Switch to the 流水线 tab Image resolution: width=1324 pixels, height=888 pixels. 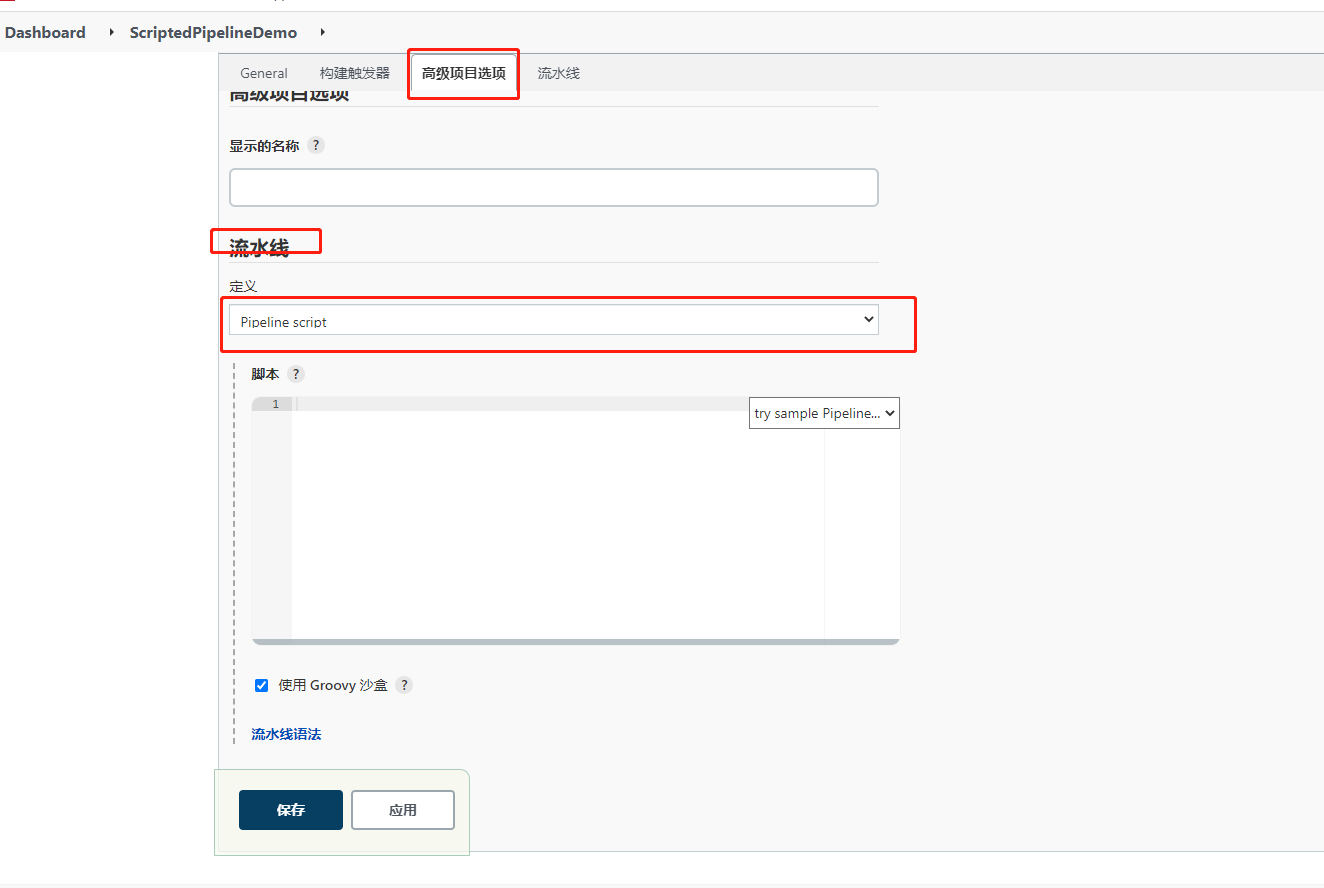click(558, 73)
